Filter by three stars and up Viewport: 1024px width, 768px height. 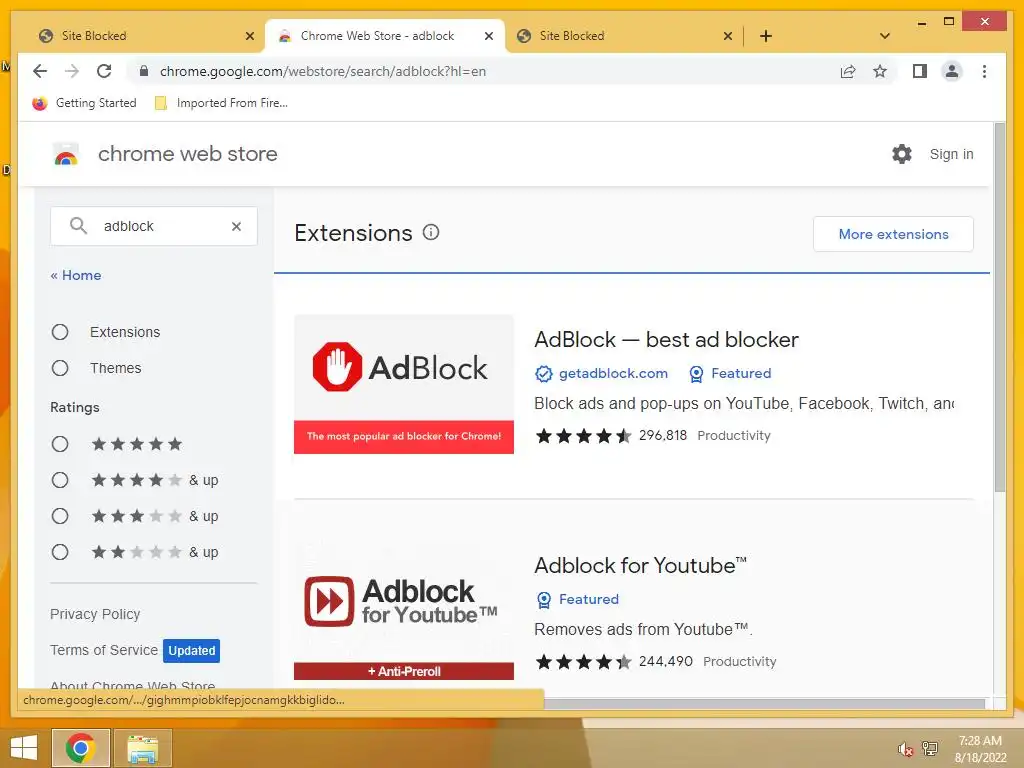60,517
